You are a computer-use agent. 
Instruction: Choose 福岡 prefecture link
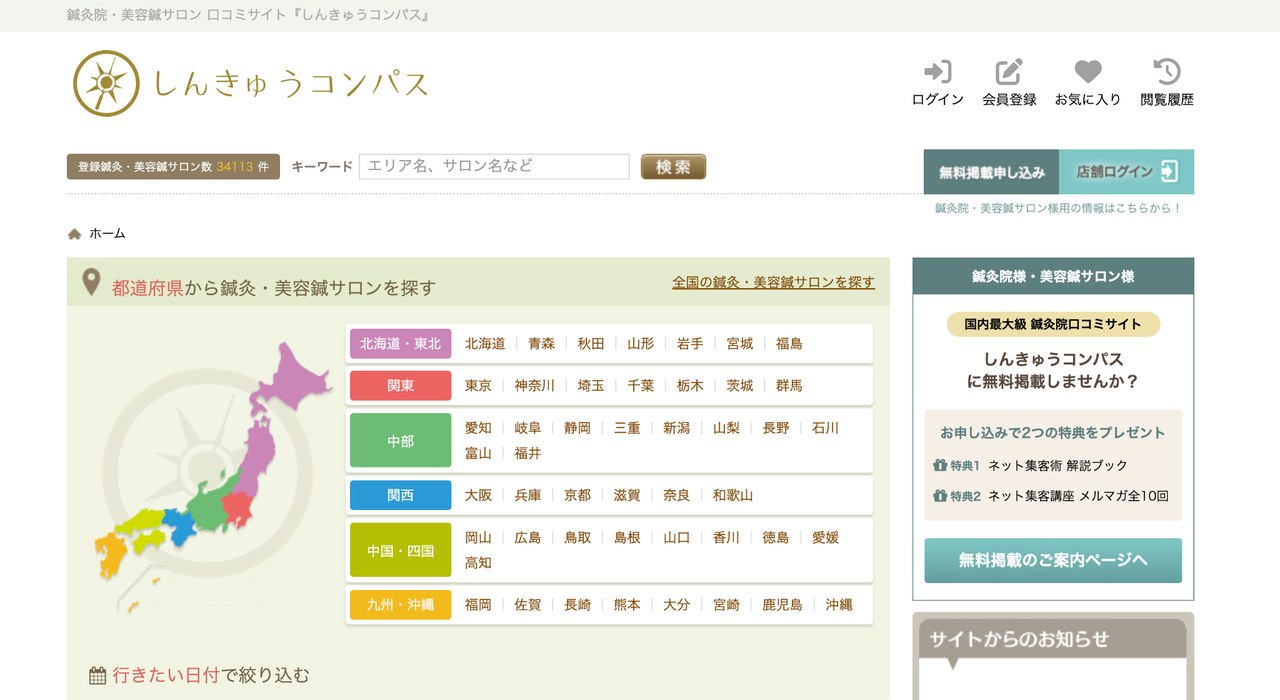[479, 605]
